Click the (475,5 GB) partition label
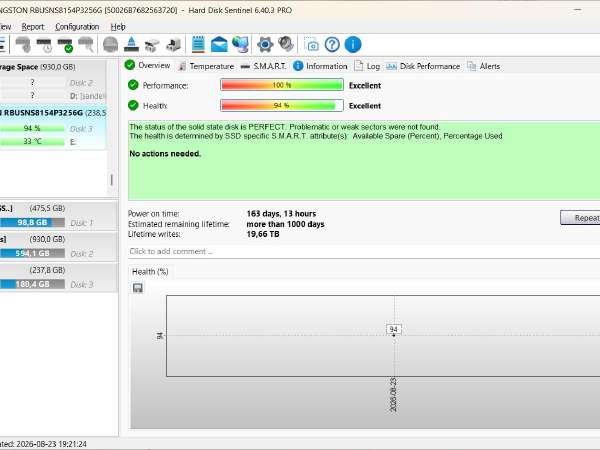This screenshot has width=600, height=450. 47,208
